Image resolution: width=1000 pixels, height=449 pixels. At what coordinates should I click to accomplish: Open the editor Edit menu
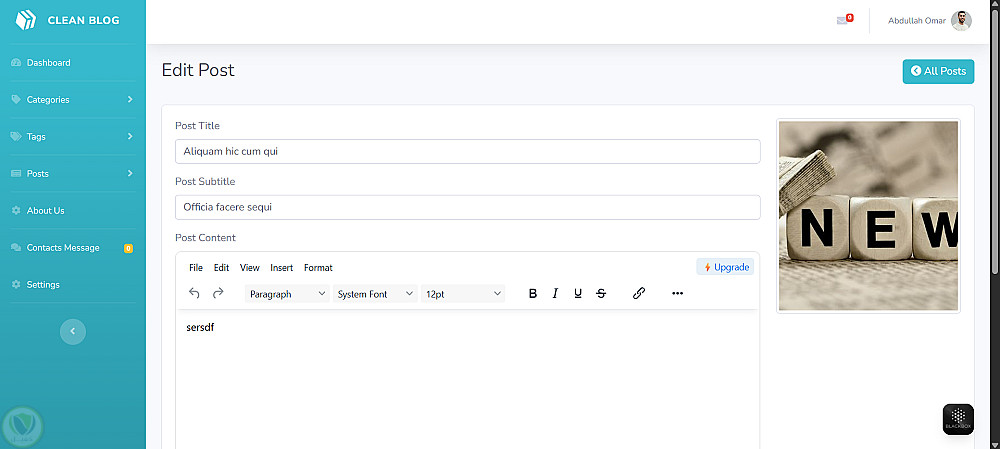pos(221,268)
